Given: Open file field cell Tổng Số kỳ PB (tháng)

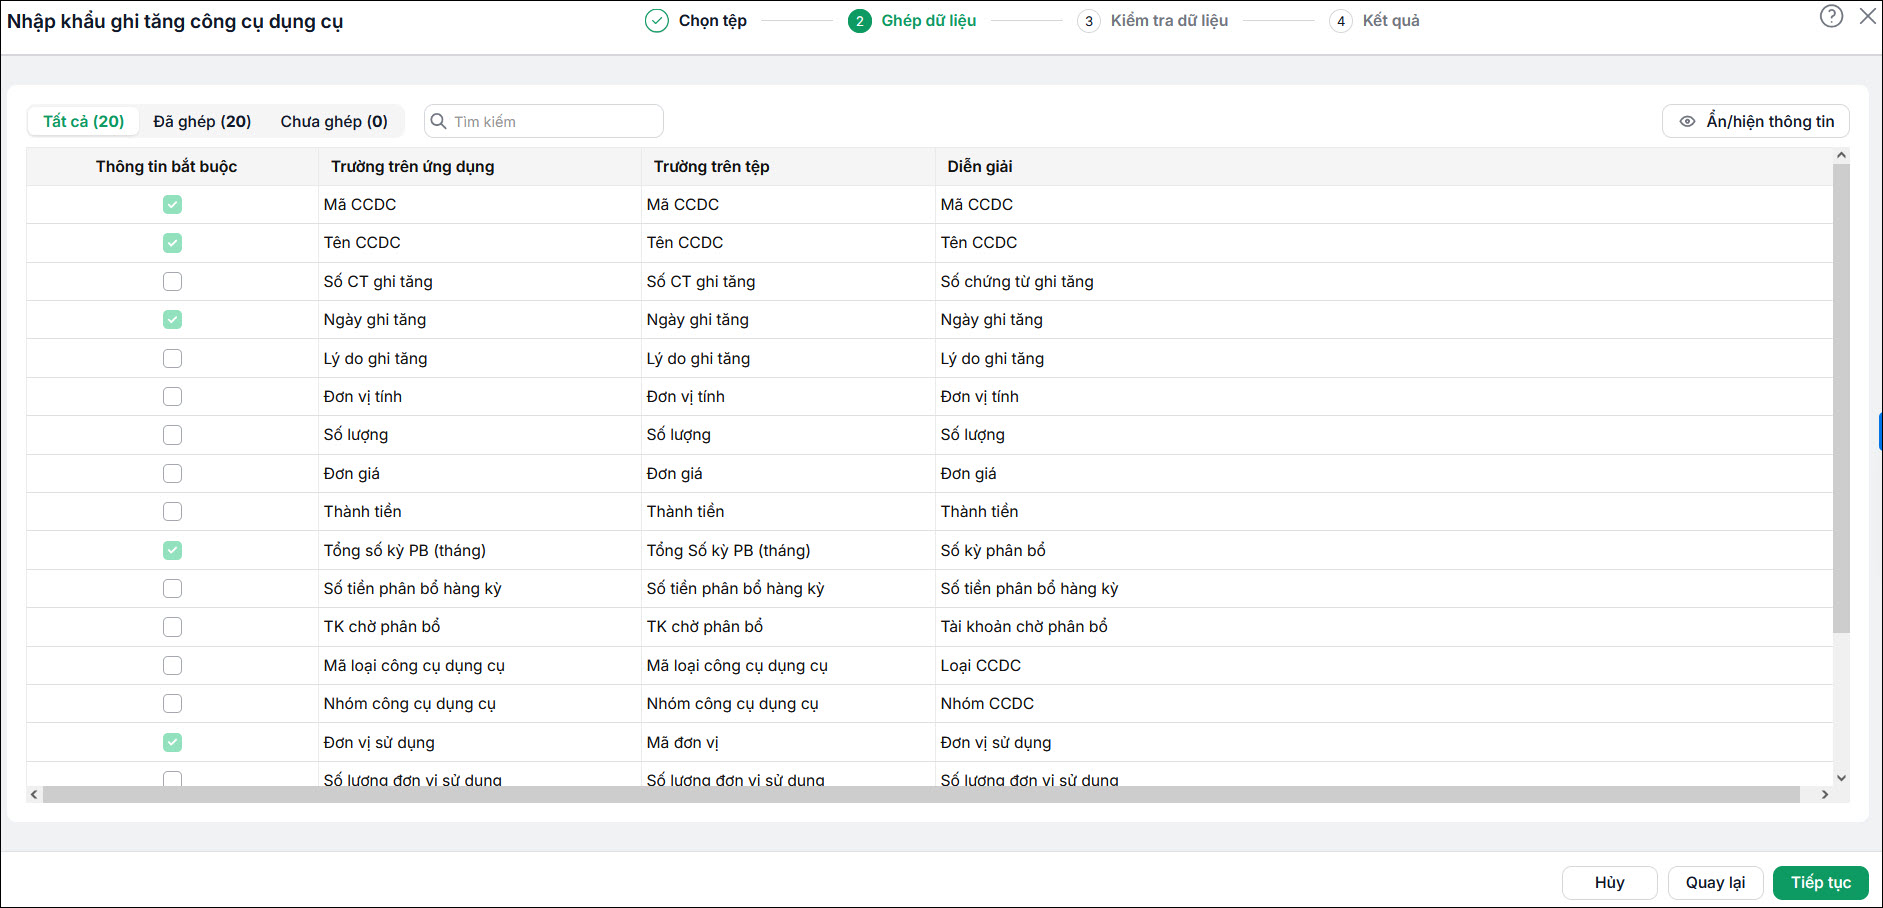Looking at the screenshot, I should (788, 550).
